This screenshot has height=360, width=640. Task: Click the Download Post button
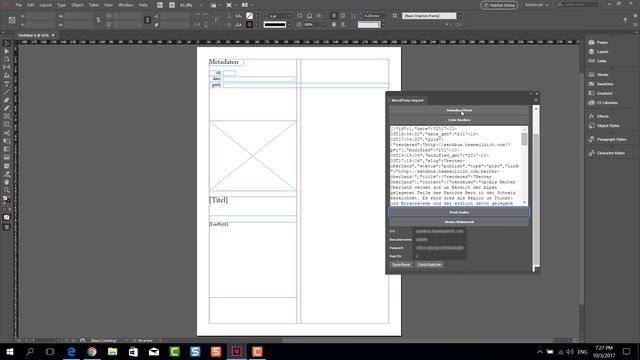(x=459, y=111)
